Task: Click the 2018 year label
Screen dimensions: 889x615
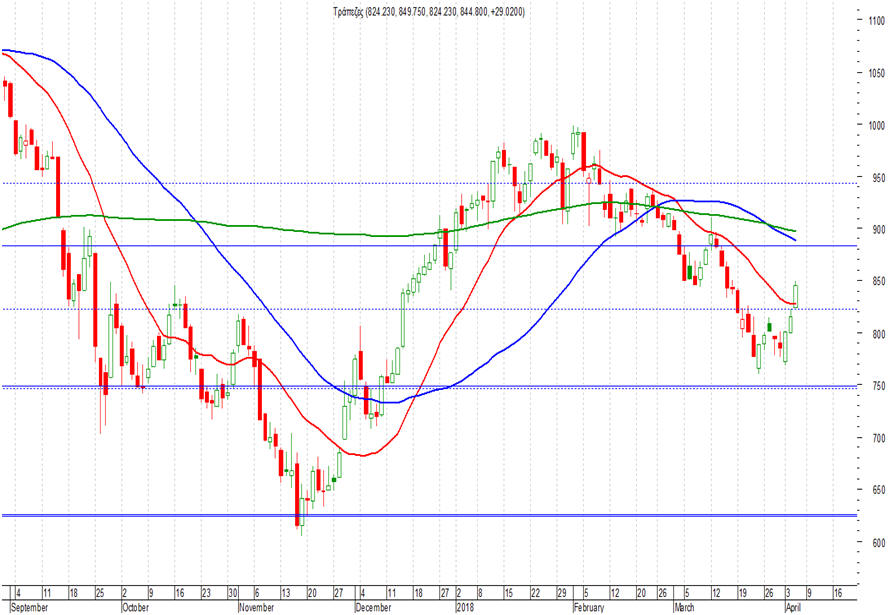Action: (x=465, y=608)
